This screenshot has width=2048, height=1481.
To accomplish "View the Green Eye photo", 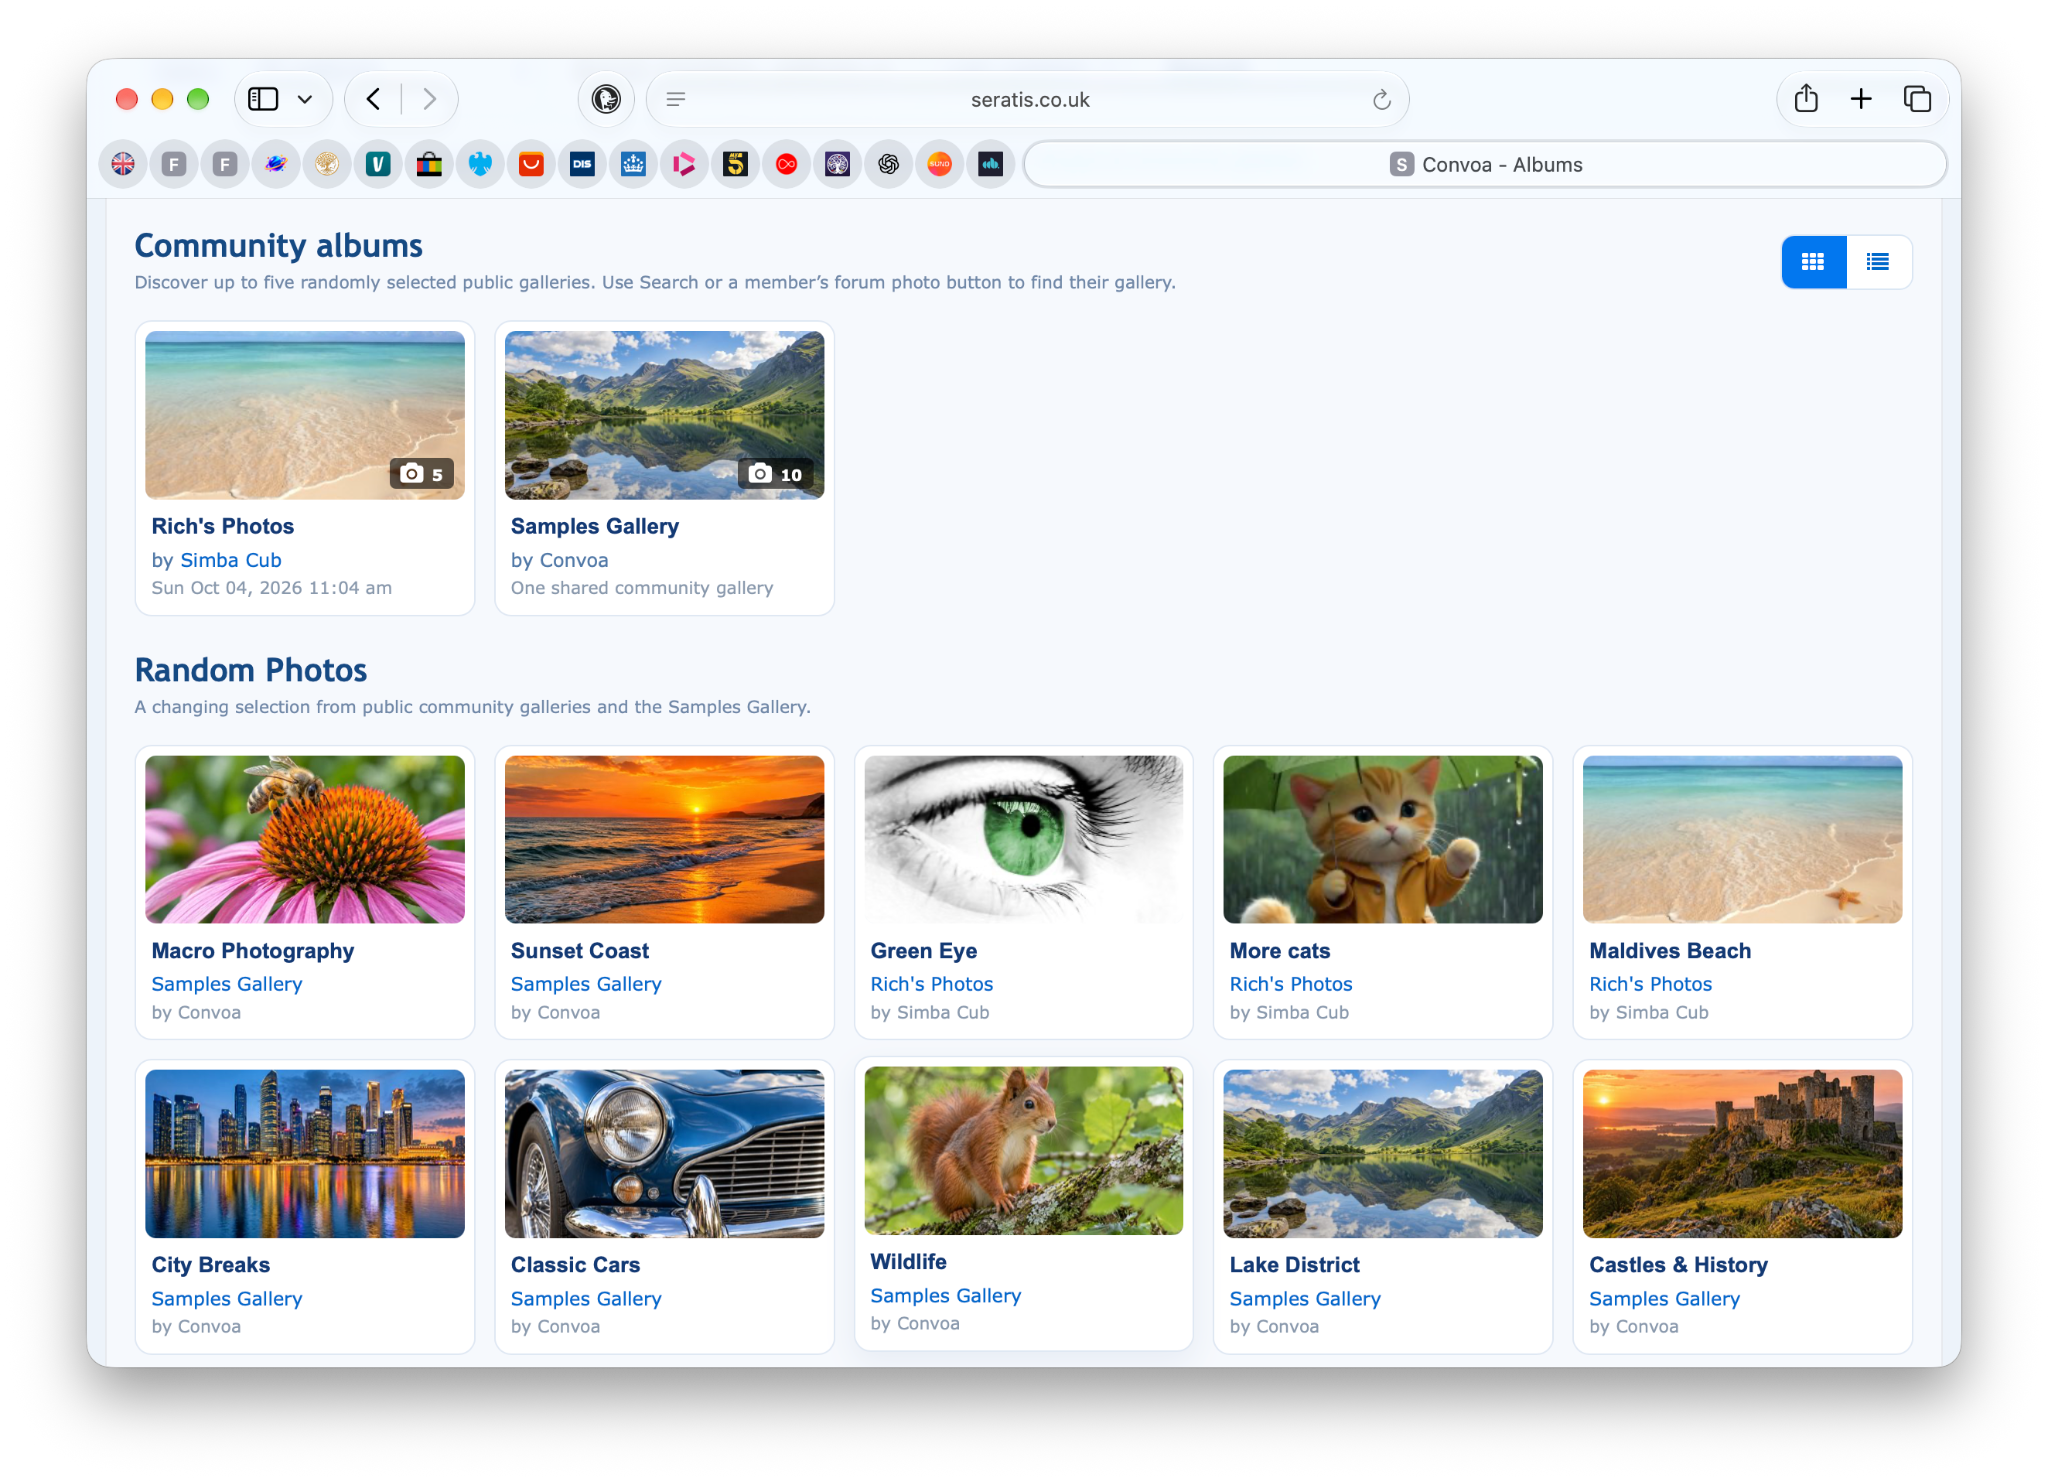I will 1023,839.
